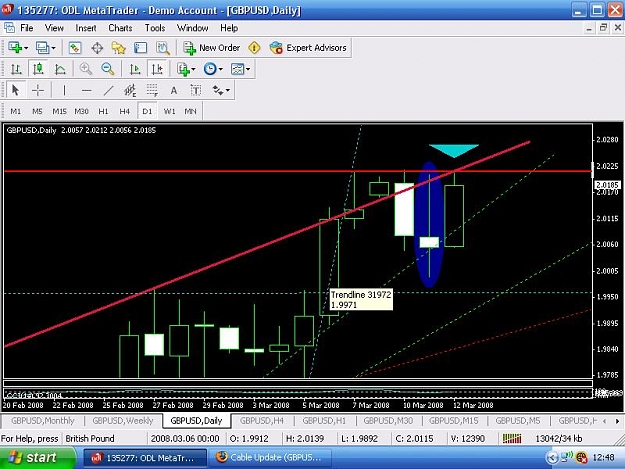This screenshot has height=469, width=625.
Task: Switch to candlestick chart display
Action: coord(38,69)
